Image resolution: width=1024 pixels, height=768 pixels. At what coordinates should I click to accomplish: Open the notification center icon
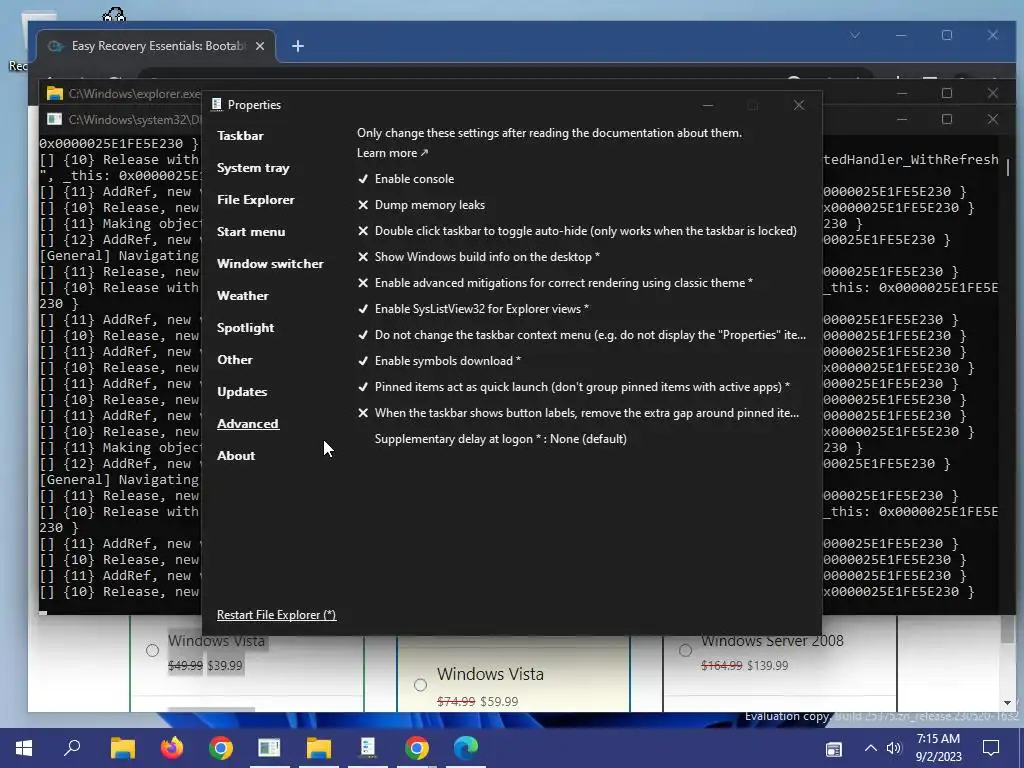point(991,748)
